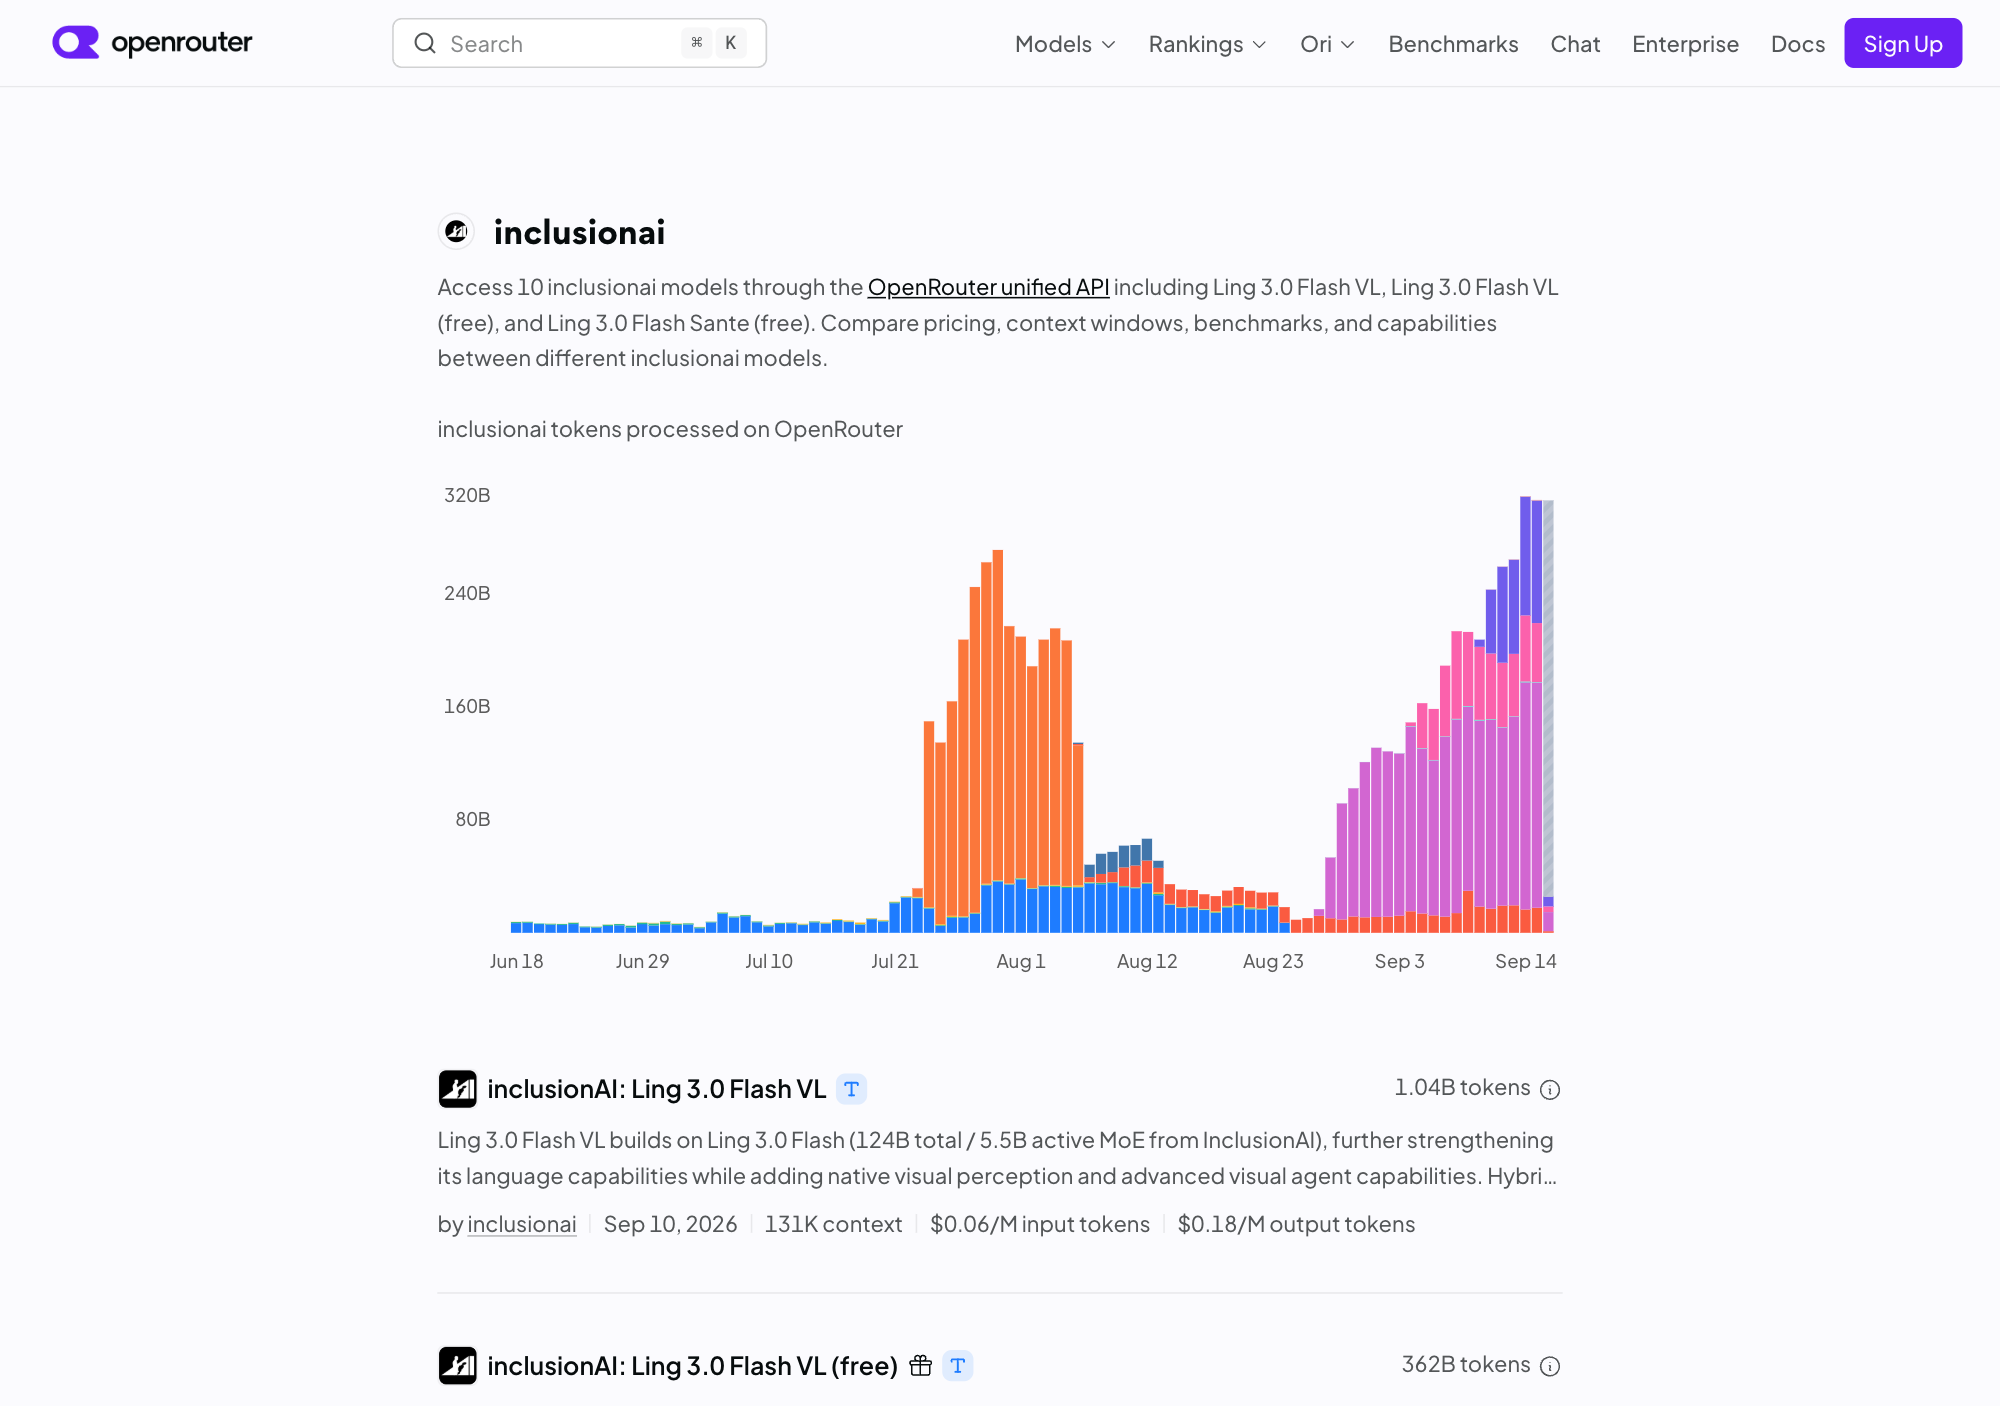Follow the OpenRouter unified API link
Viewport: 2000px width, 1406px height.
pyautogui.click(x=988, y=288)
